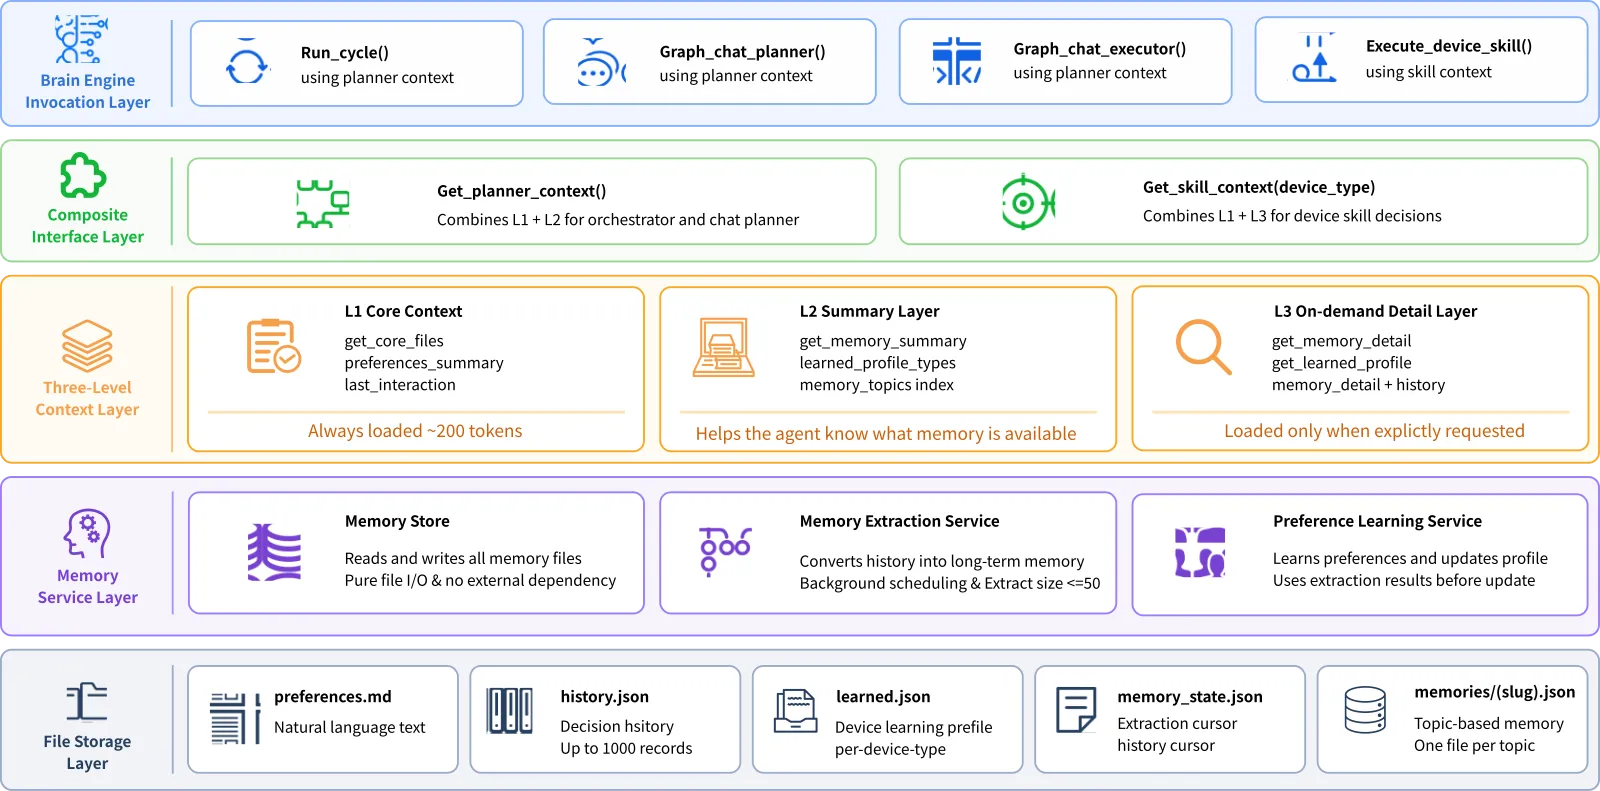Click the memory_state.json note icon
This screenshot has height=791, width=1600.
(1076, 710)
